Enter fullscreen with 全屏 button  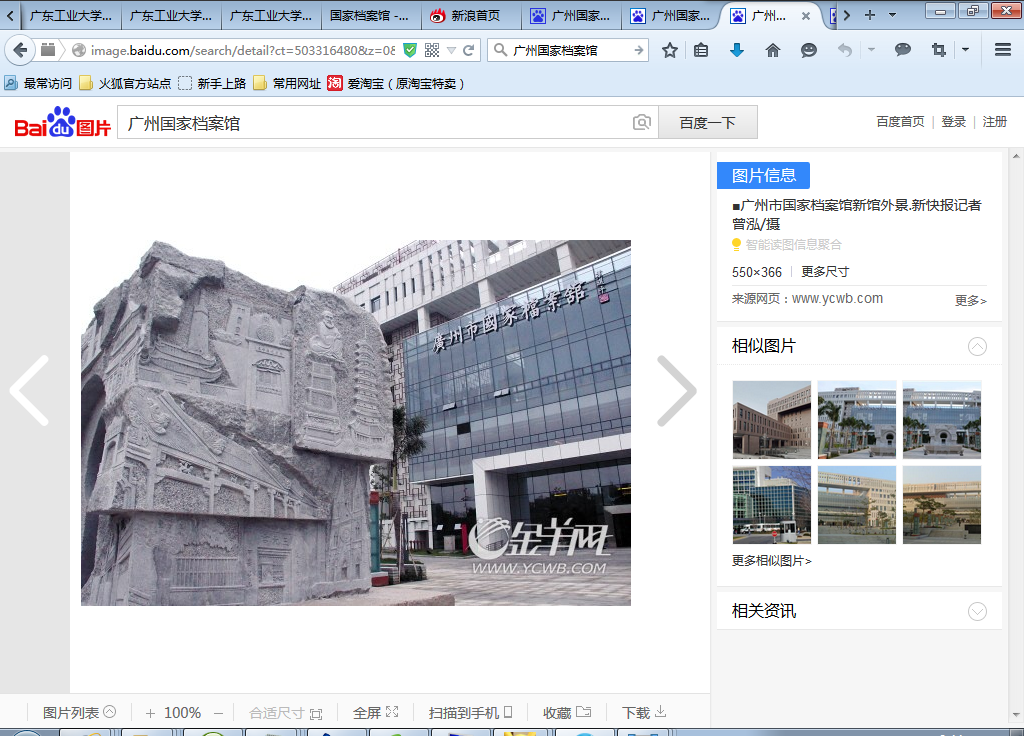point(376,713)
